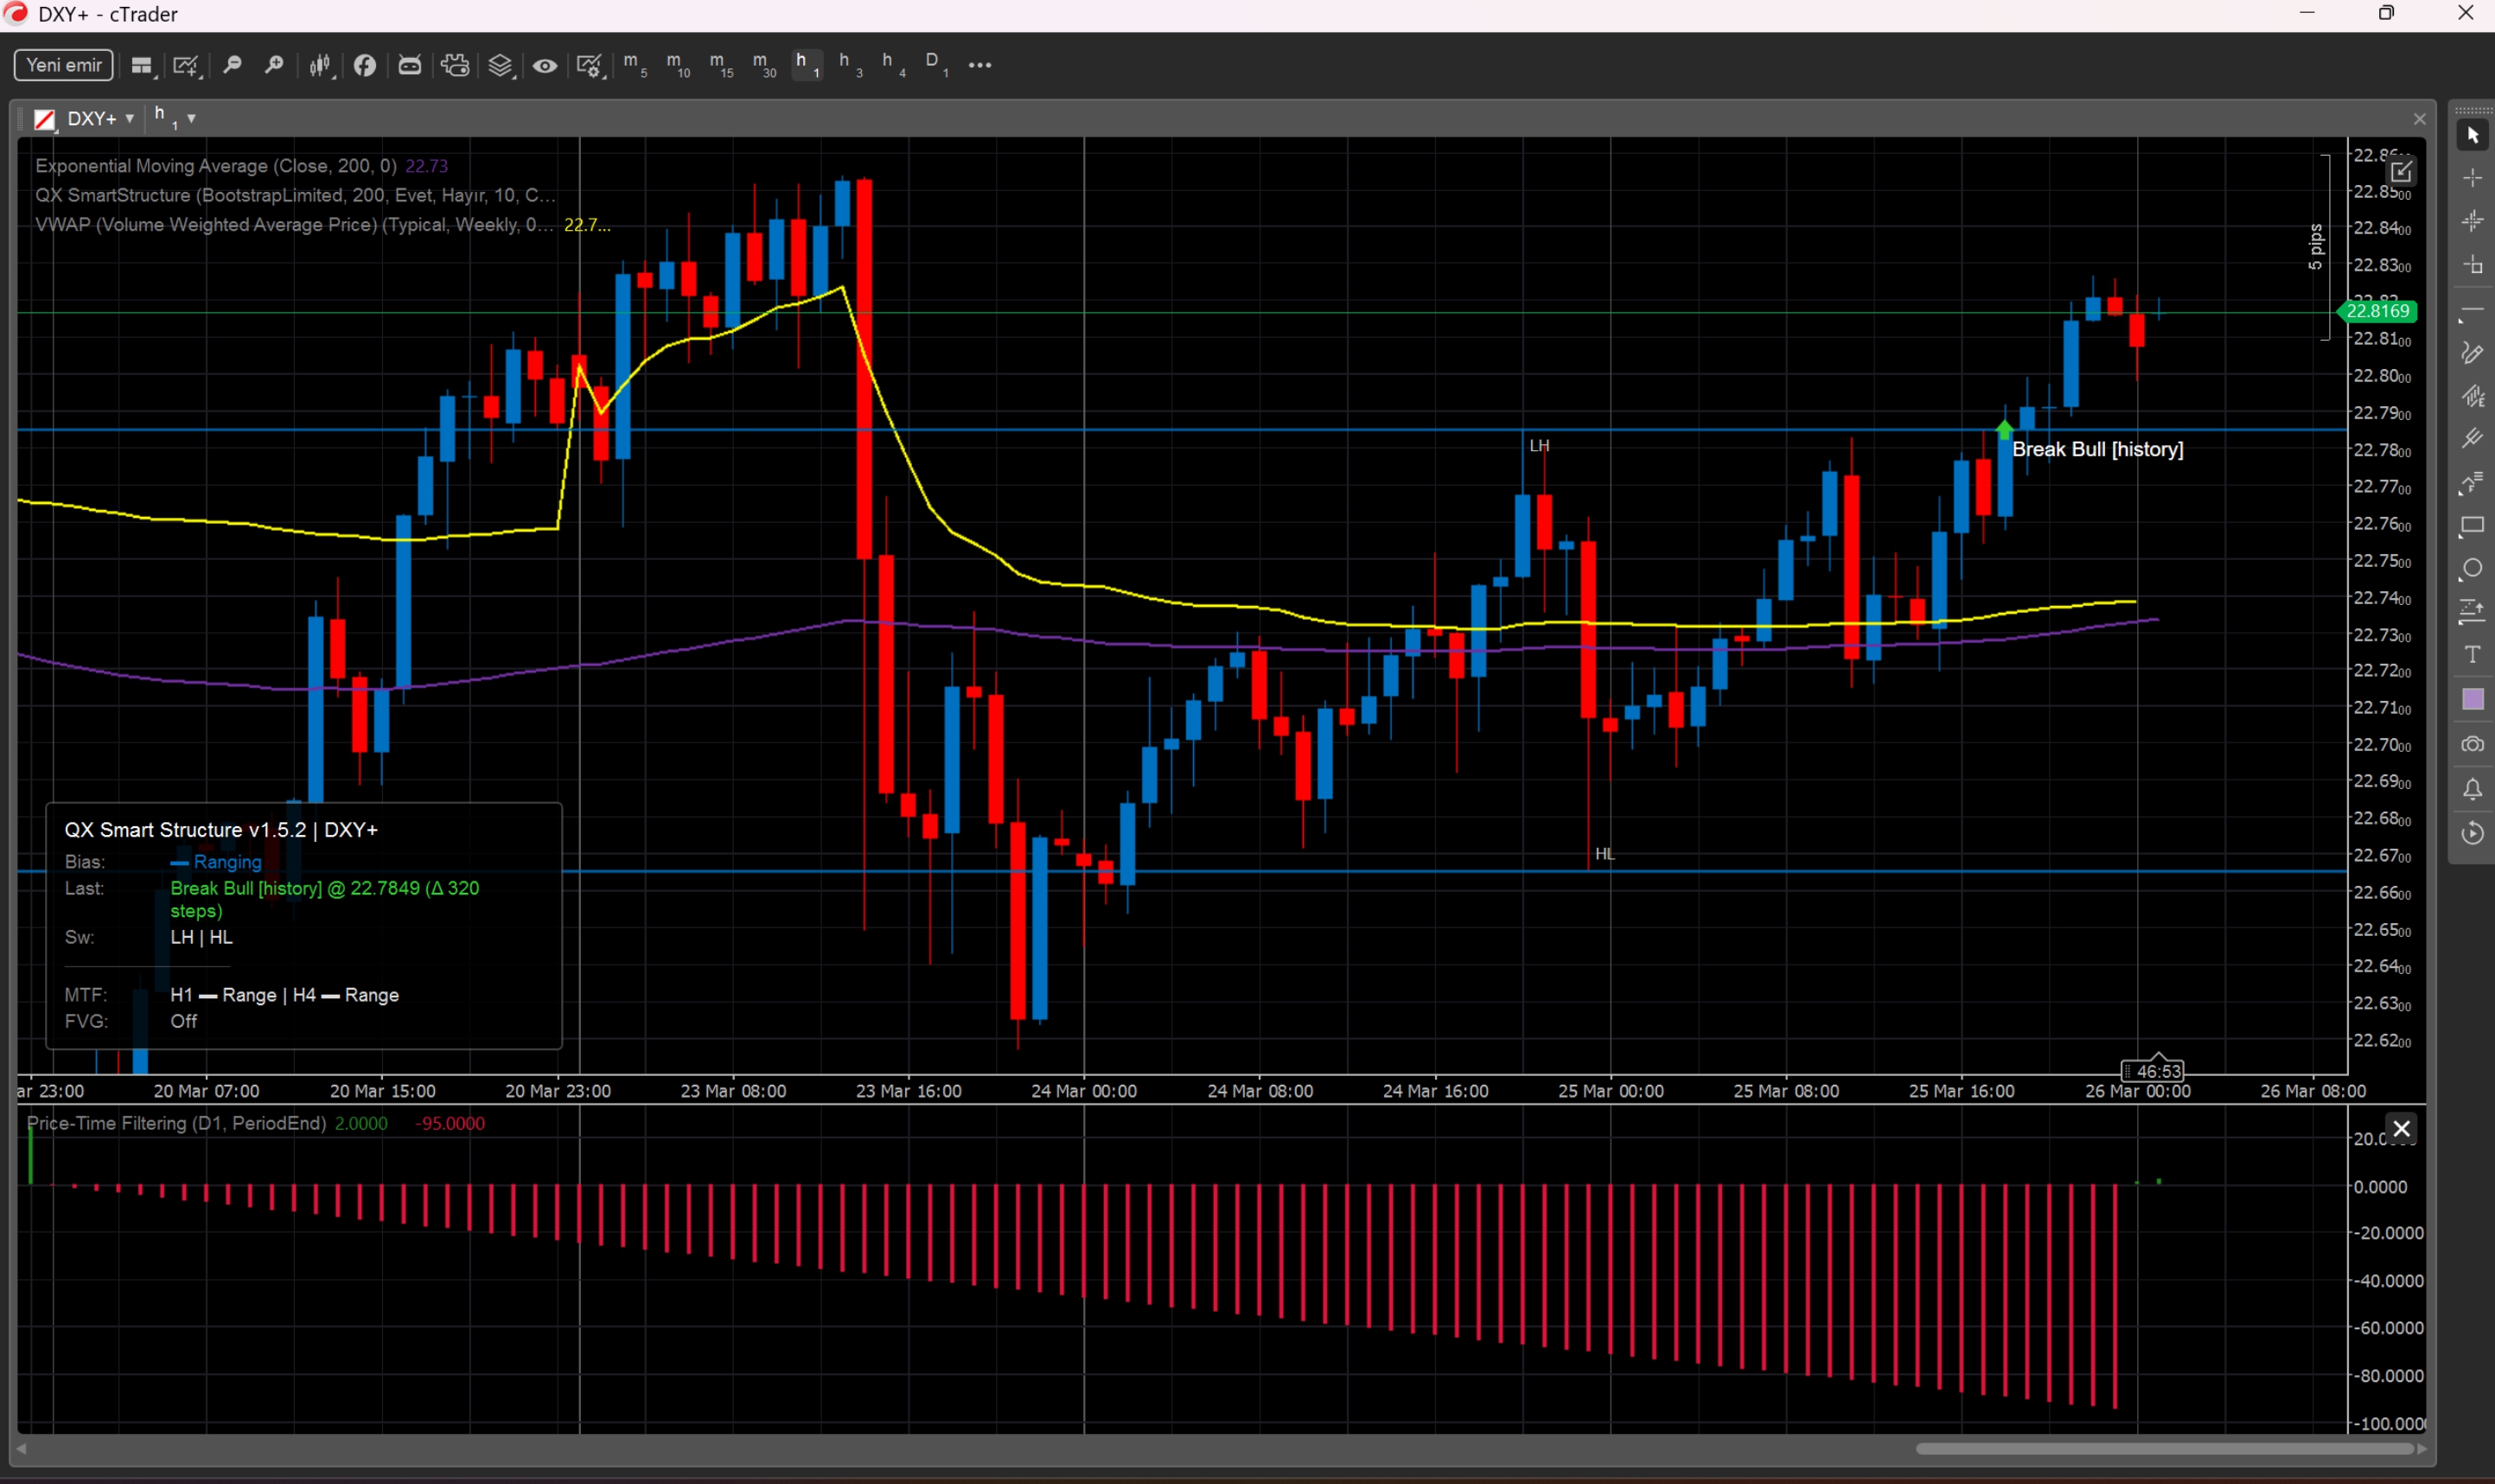Select the Fibonacci drawing tool
This screenshot has height=1484, width=2495.
click(x=2473, y=483)
